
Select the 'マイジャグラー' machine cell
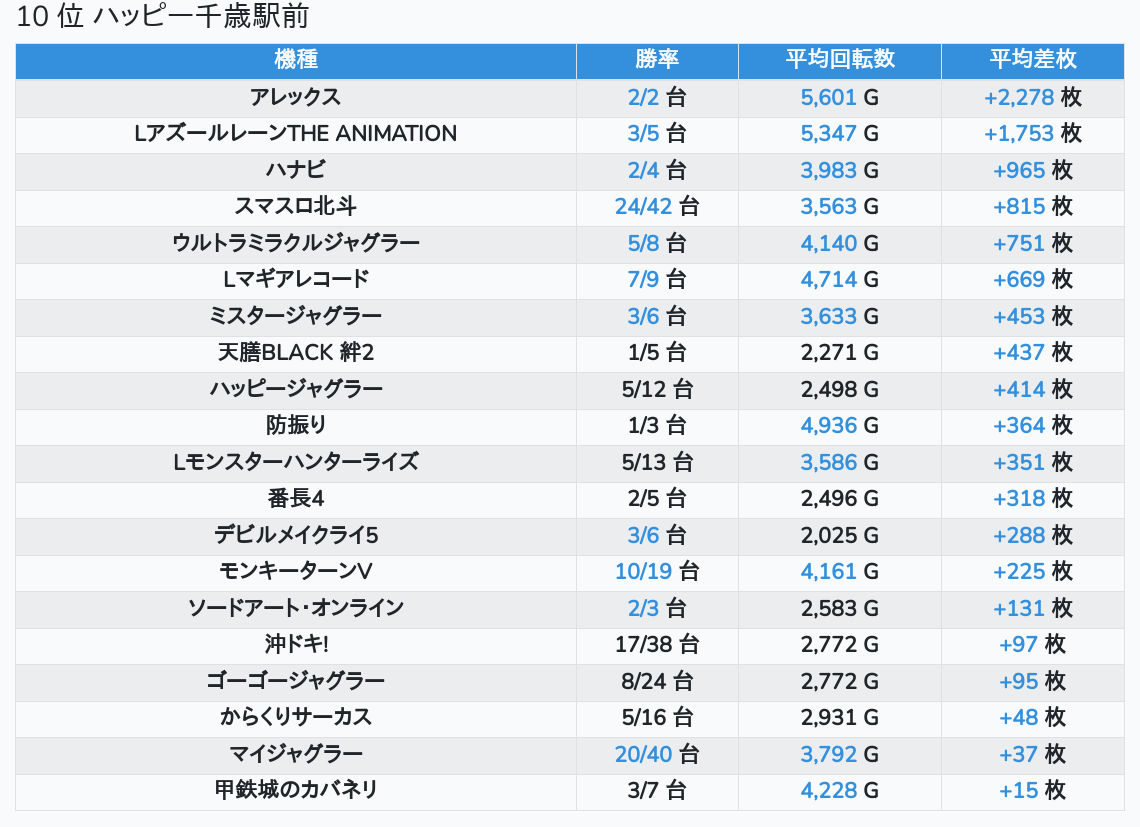pyautogui.click(x=296, y=754)
